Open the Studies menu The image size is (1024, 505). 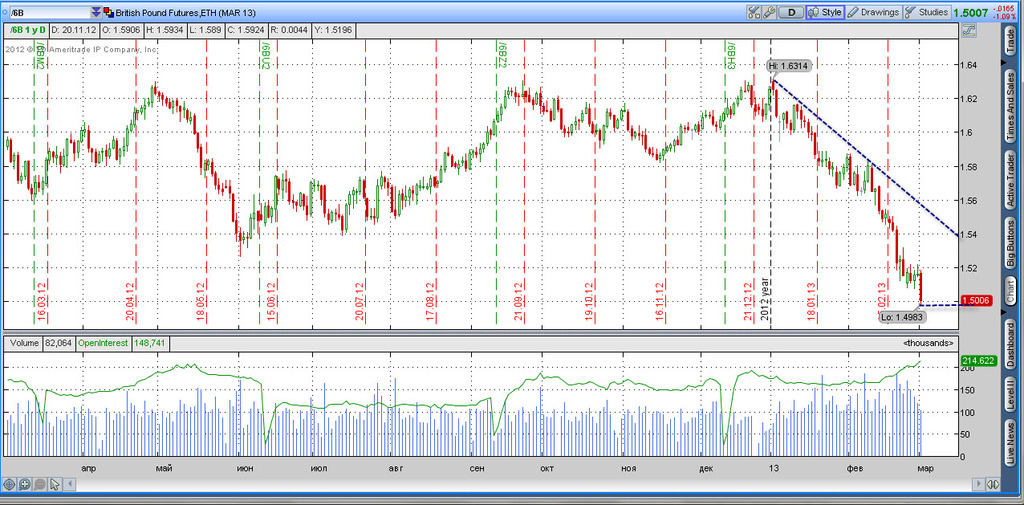tap(927, 12)
